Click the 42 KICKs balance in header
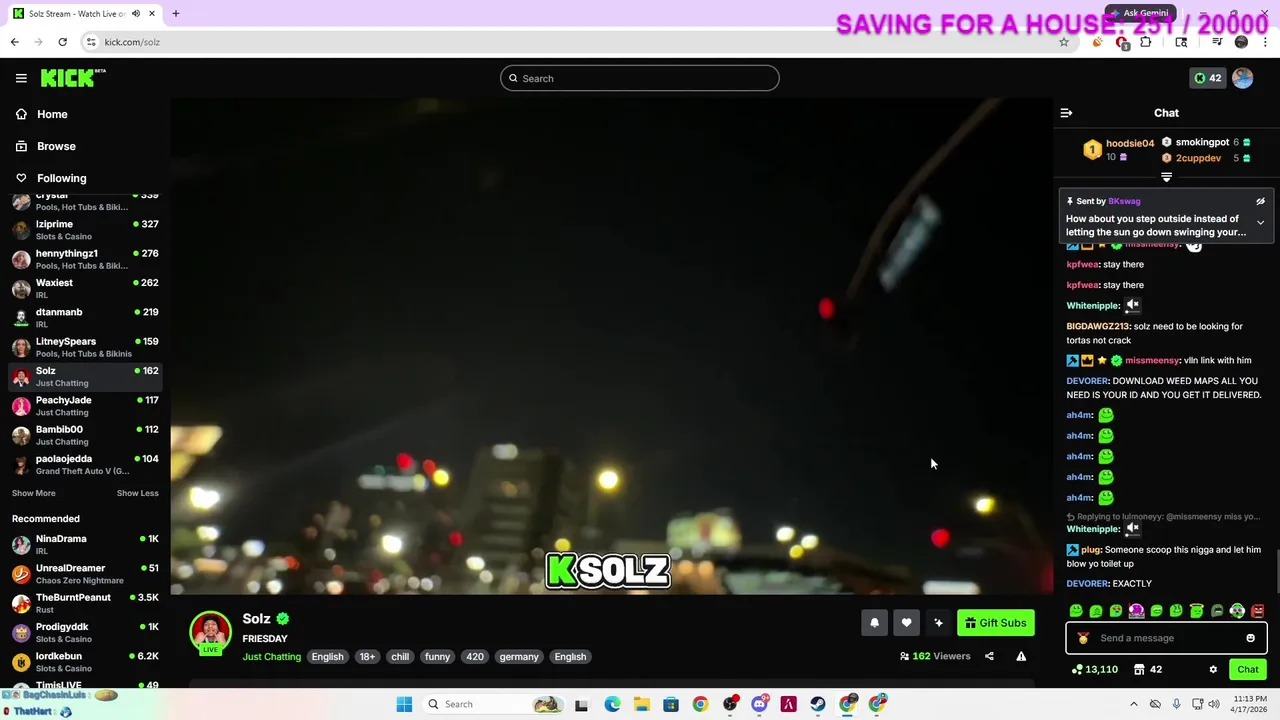 1208,78
